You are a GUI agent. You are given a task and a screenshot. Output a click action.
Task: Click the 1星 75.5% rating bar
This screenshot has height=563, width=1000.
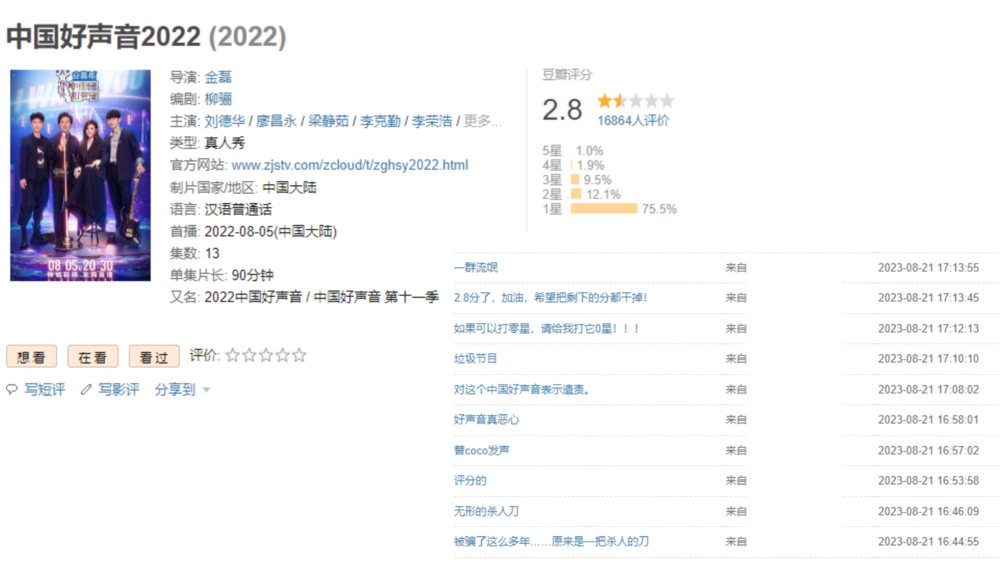[x=604, y=209]
